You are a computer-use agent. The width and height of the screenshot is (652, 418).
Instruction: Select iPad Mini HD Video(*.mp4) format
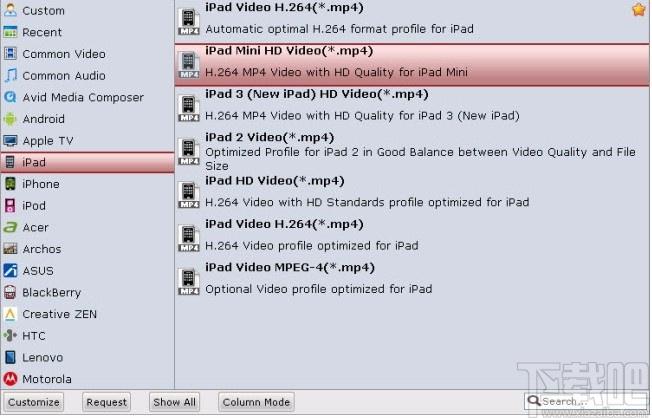412,64
